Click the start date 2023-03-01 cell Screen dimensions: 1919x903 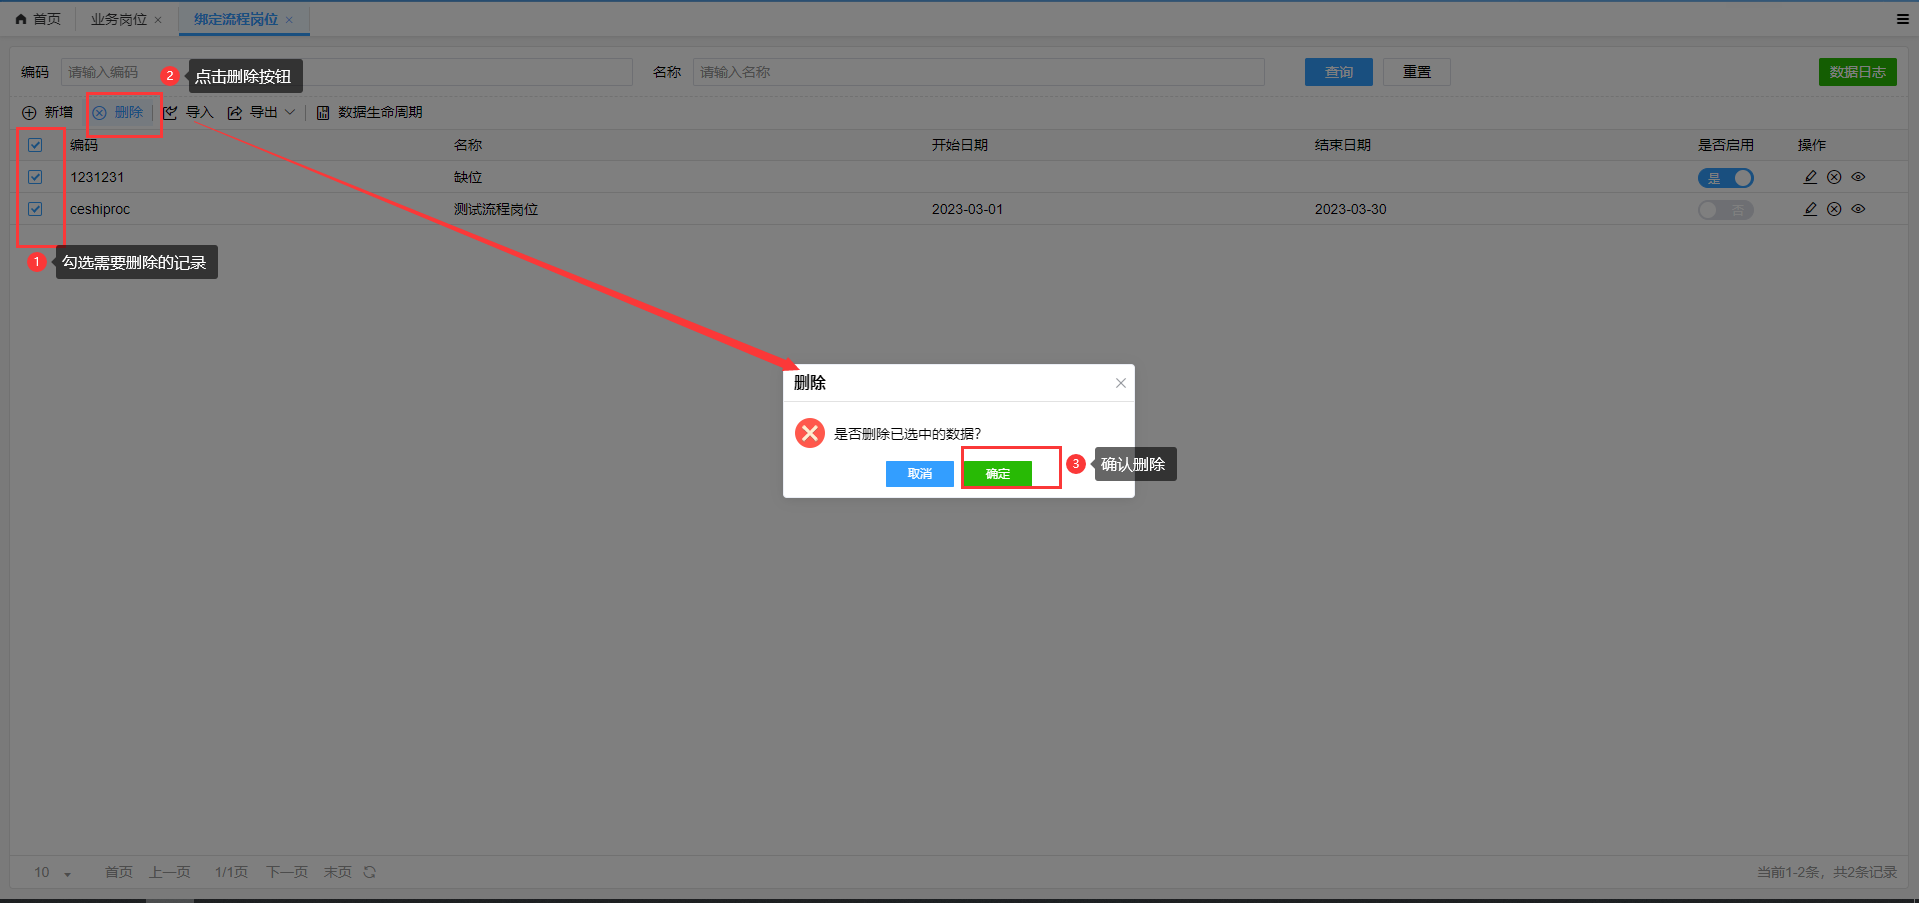pos(967,209)
